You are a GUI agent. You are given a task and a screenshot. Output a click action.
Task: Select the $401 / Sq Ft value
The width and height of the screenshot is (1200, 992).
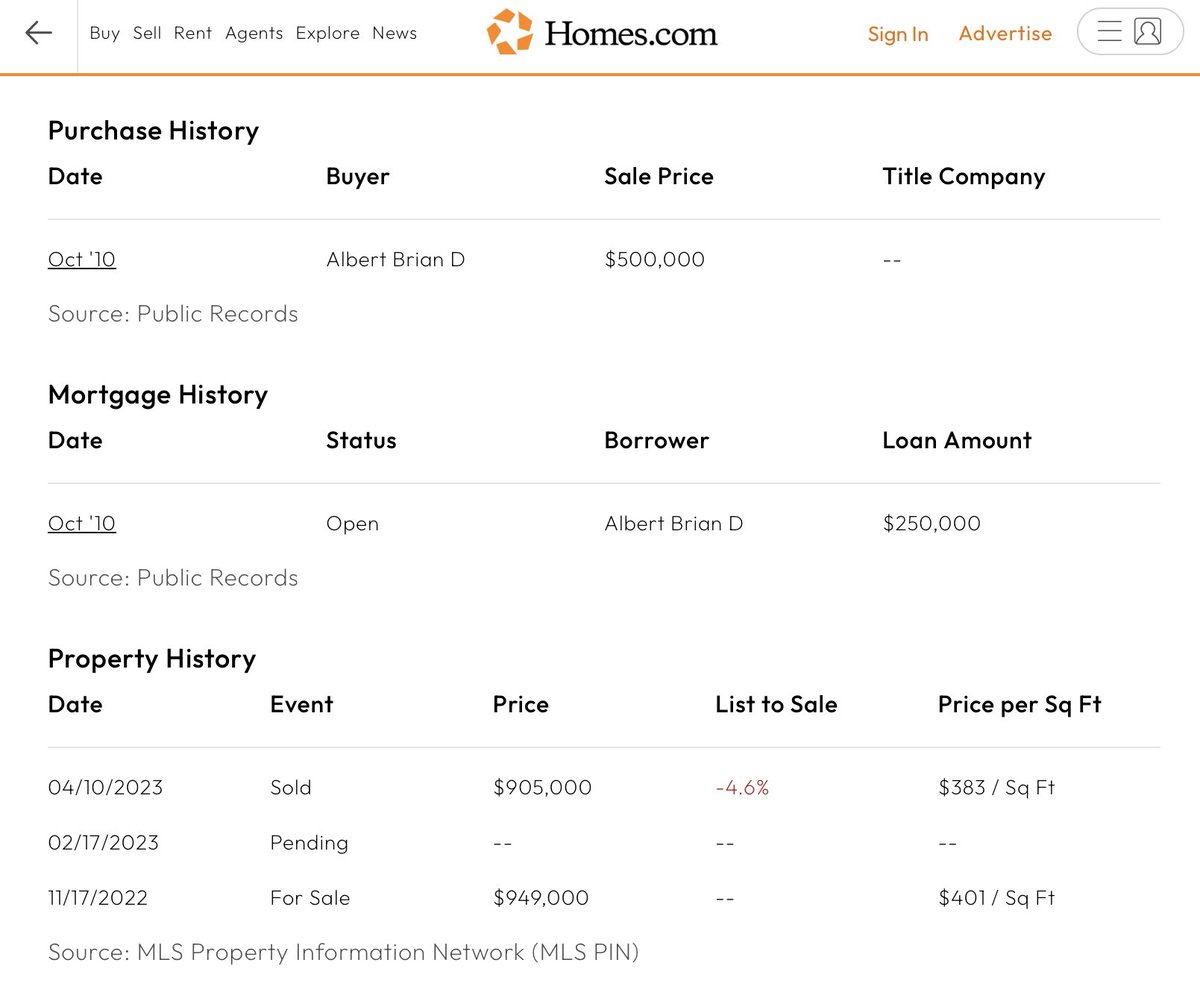pos(997,897)
